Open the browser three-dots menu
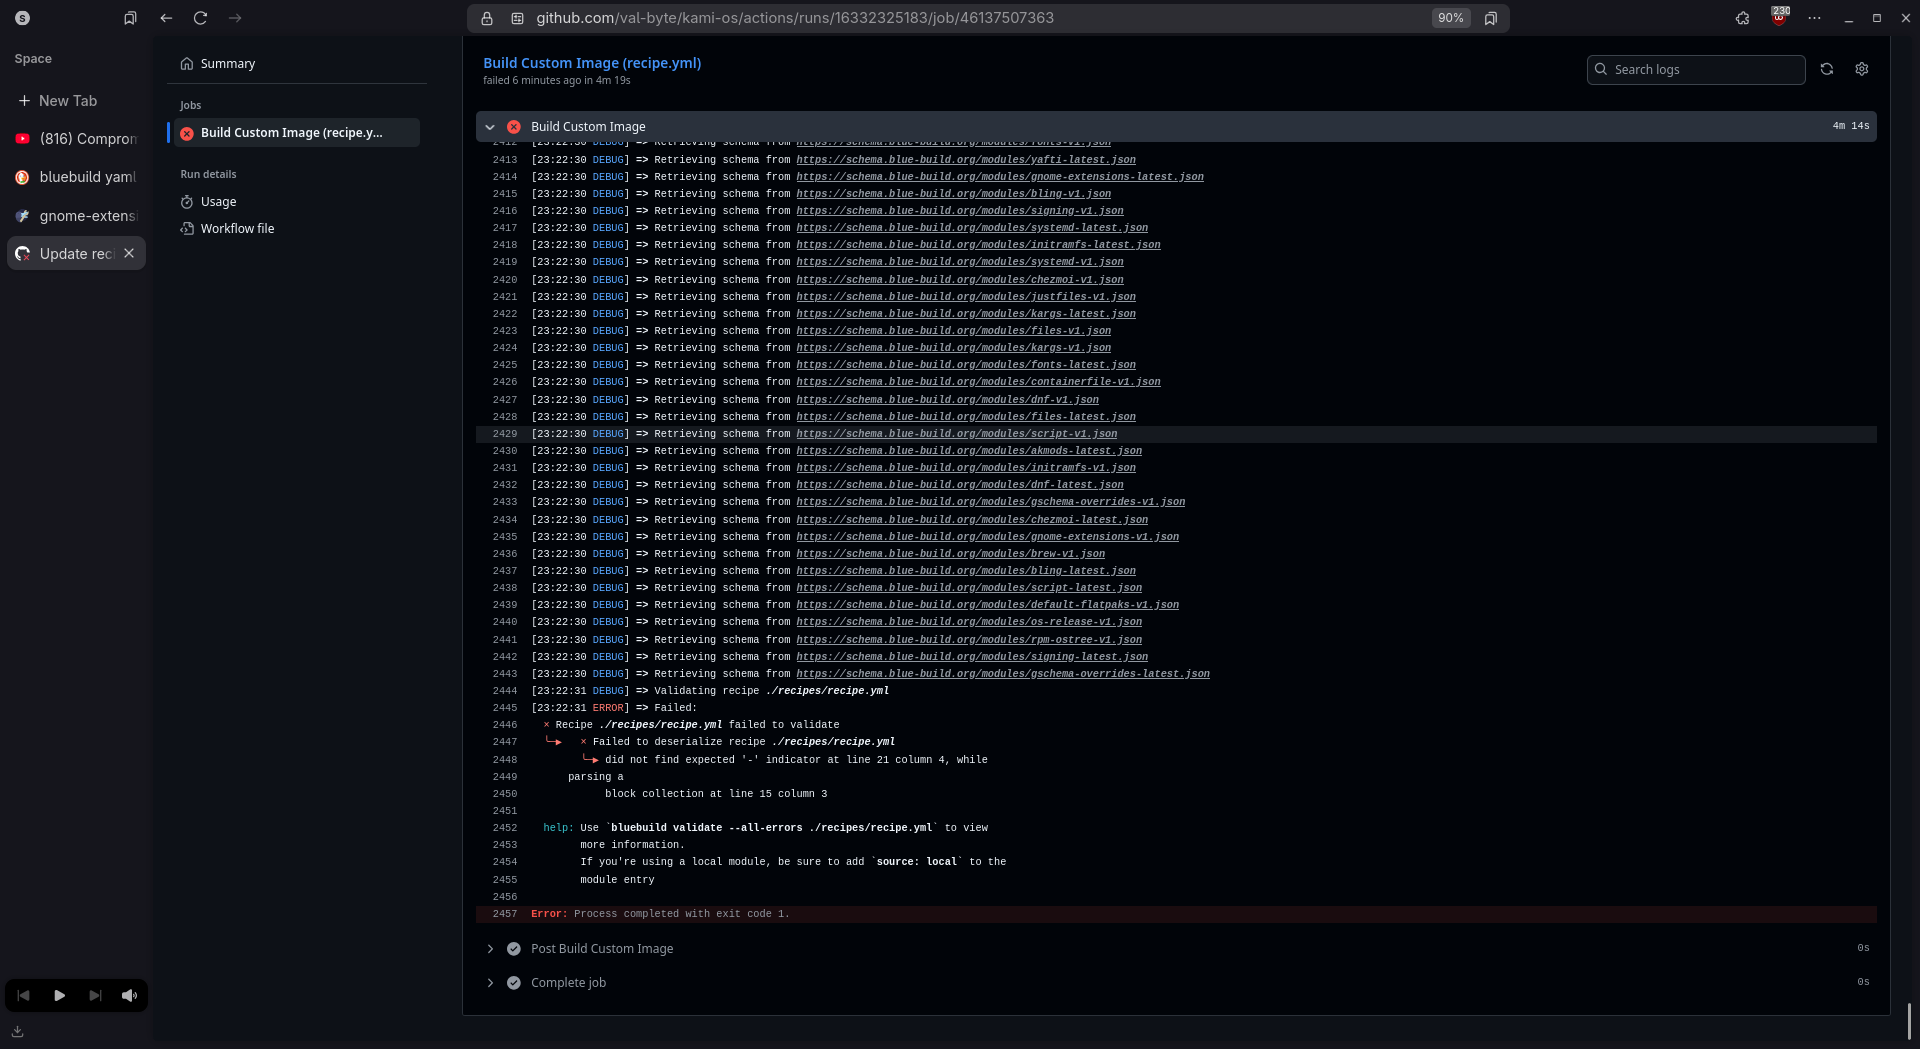This screenshot has height=1049, width=1920. coord(1814,18)
